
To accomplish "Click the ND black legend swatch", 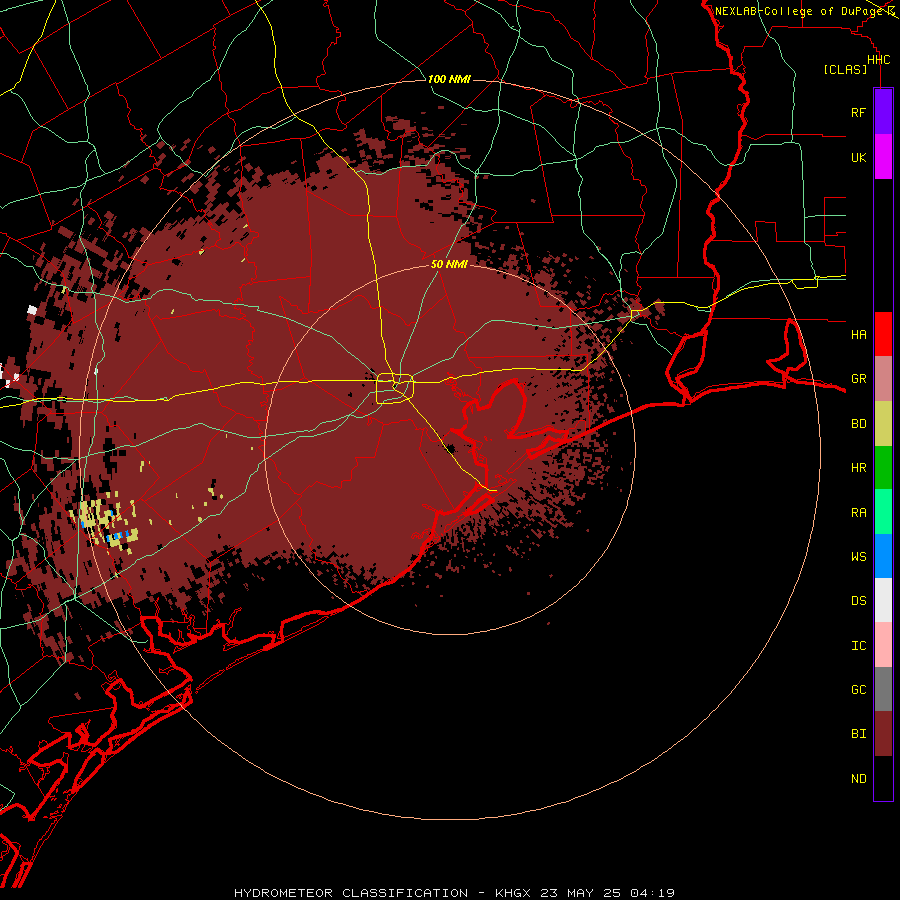I will 883,778.
